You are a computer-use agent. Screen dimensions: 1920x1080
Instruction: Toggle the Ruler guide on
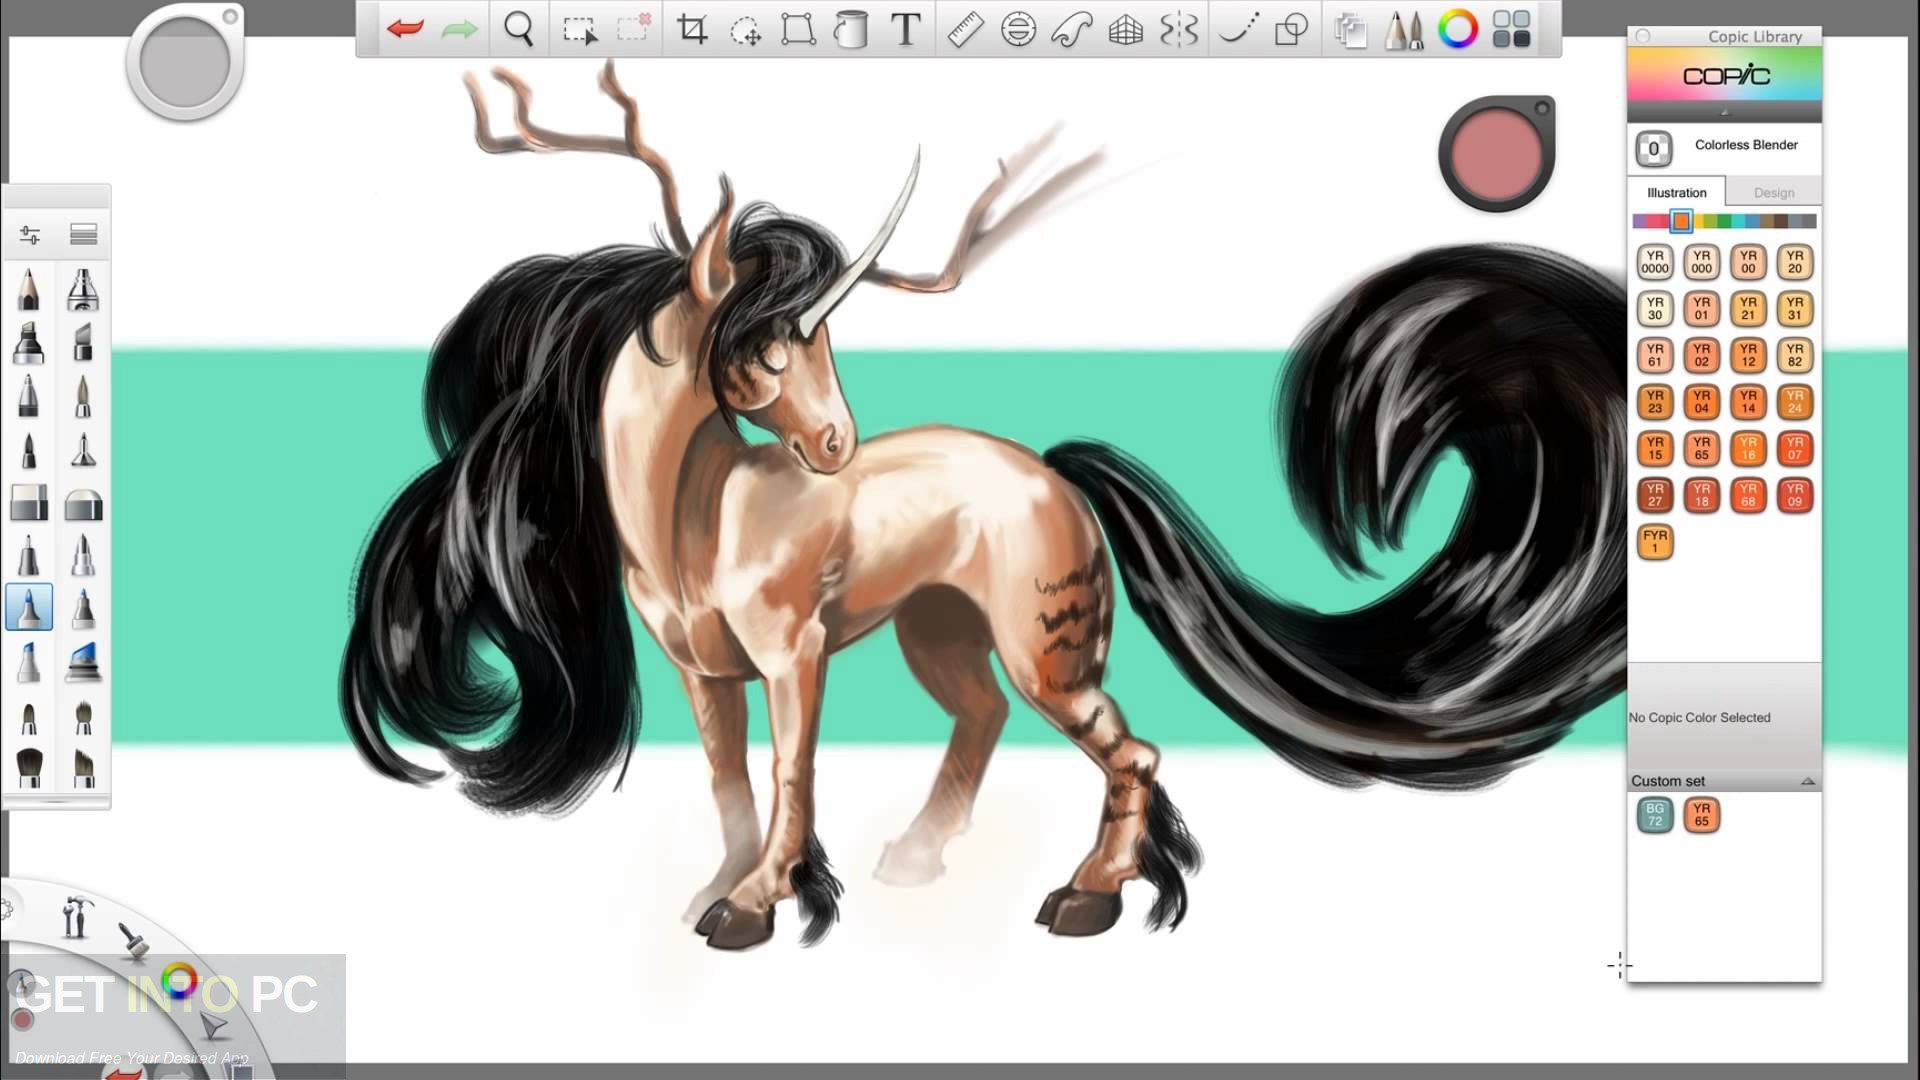click(x=965, y=30)
